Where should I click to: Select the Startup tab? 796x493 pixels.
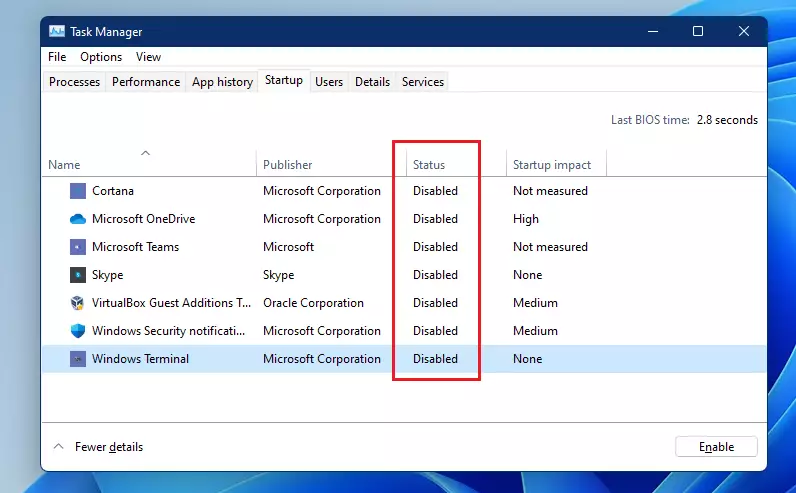tap(284, 80)
